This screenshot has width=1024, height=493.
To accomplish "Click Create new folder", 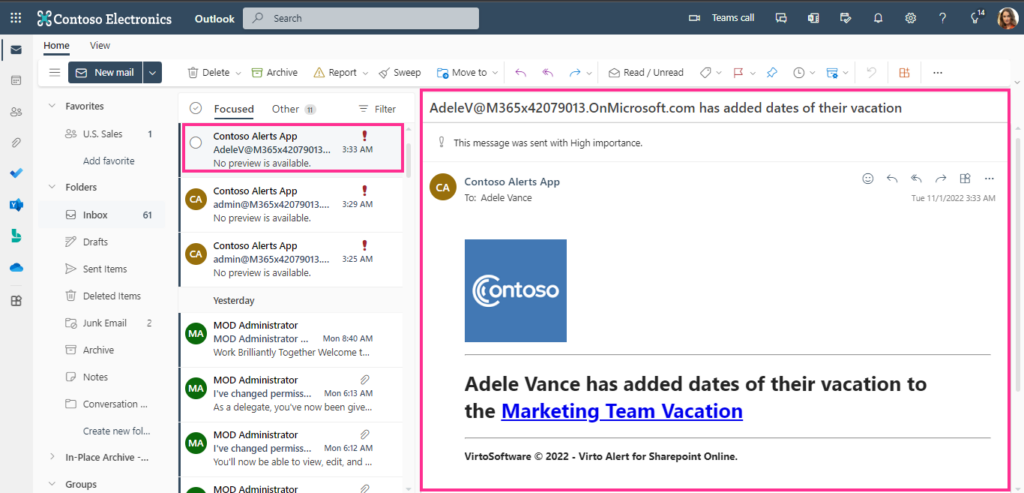I will click(x=116, y=431).
